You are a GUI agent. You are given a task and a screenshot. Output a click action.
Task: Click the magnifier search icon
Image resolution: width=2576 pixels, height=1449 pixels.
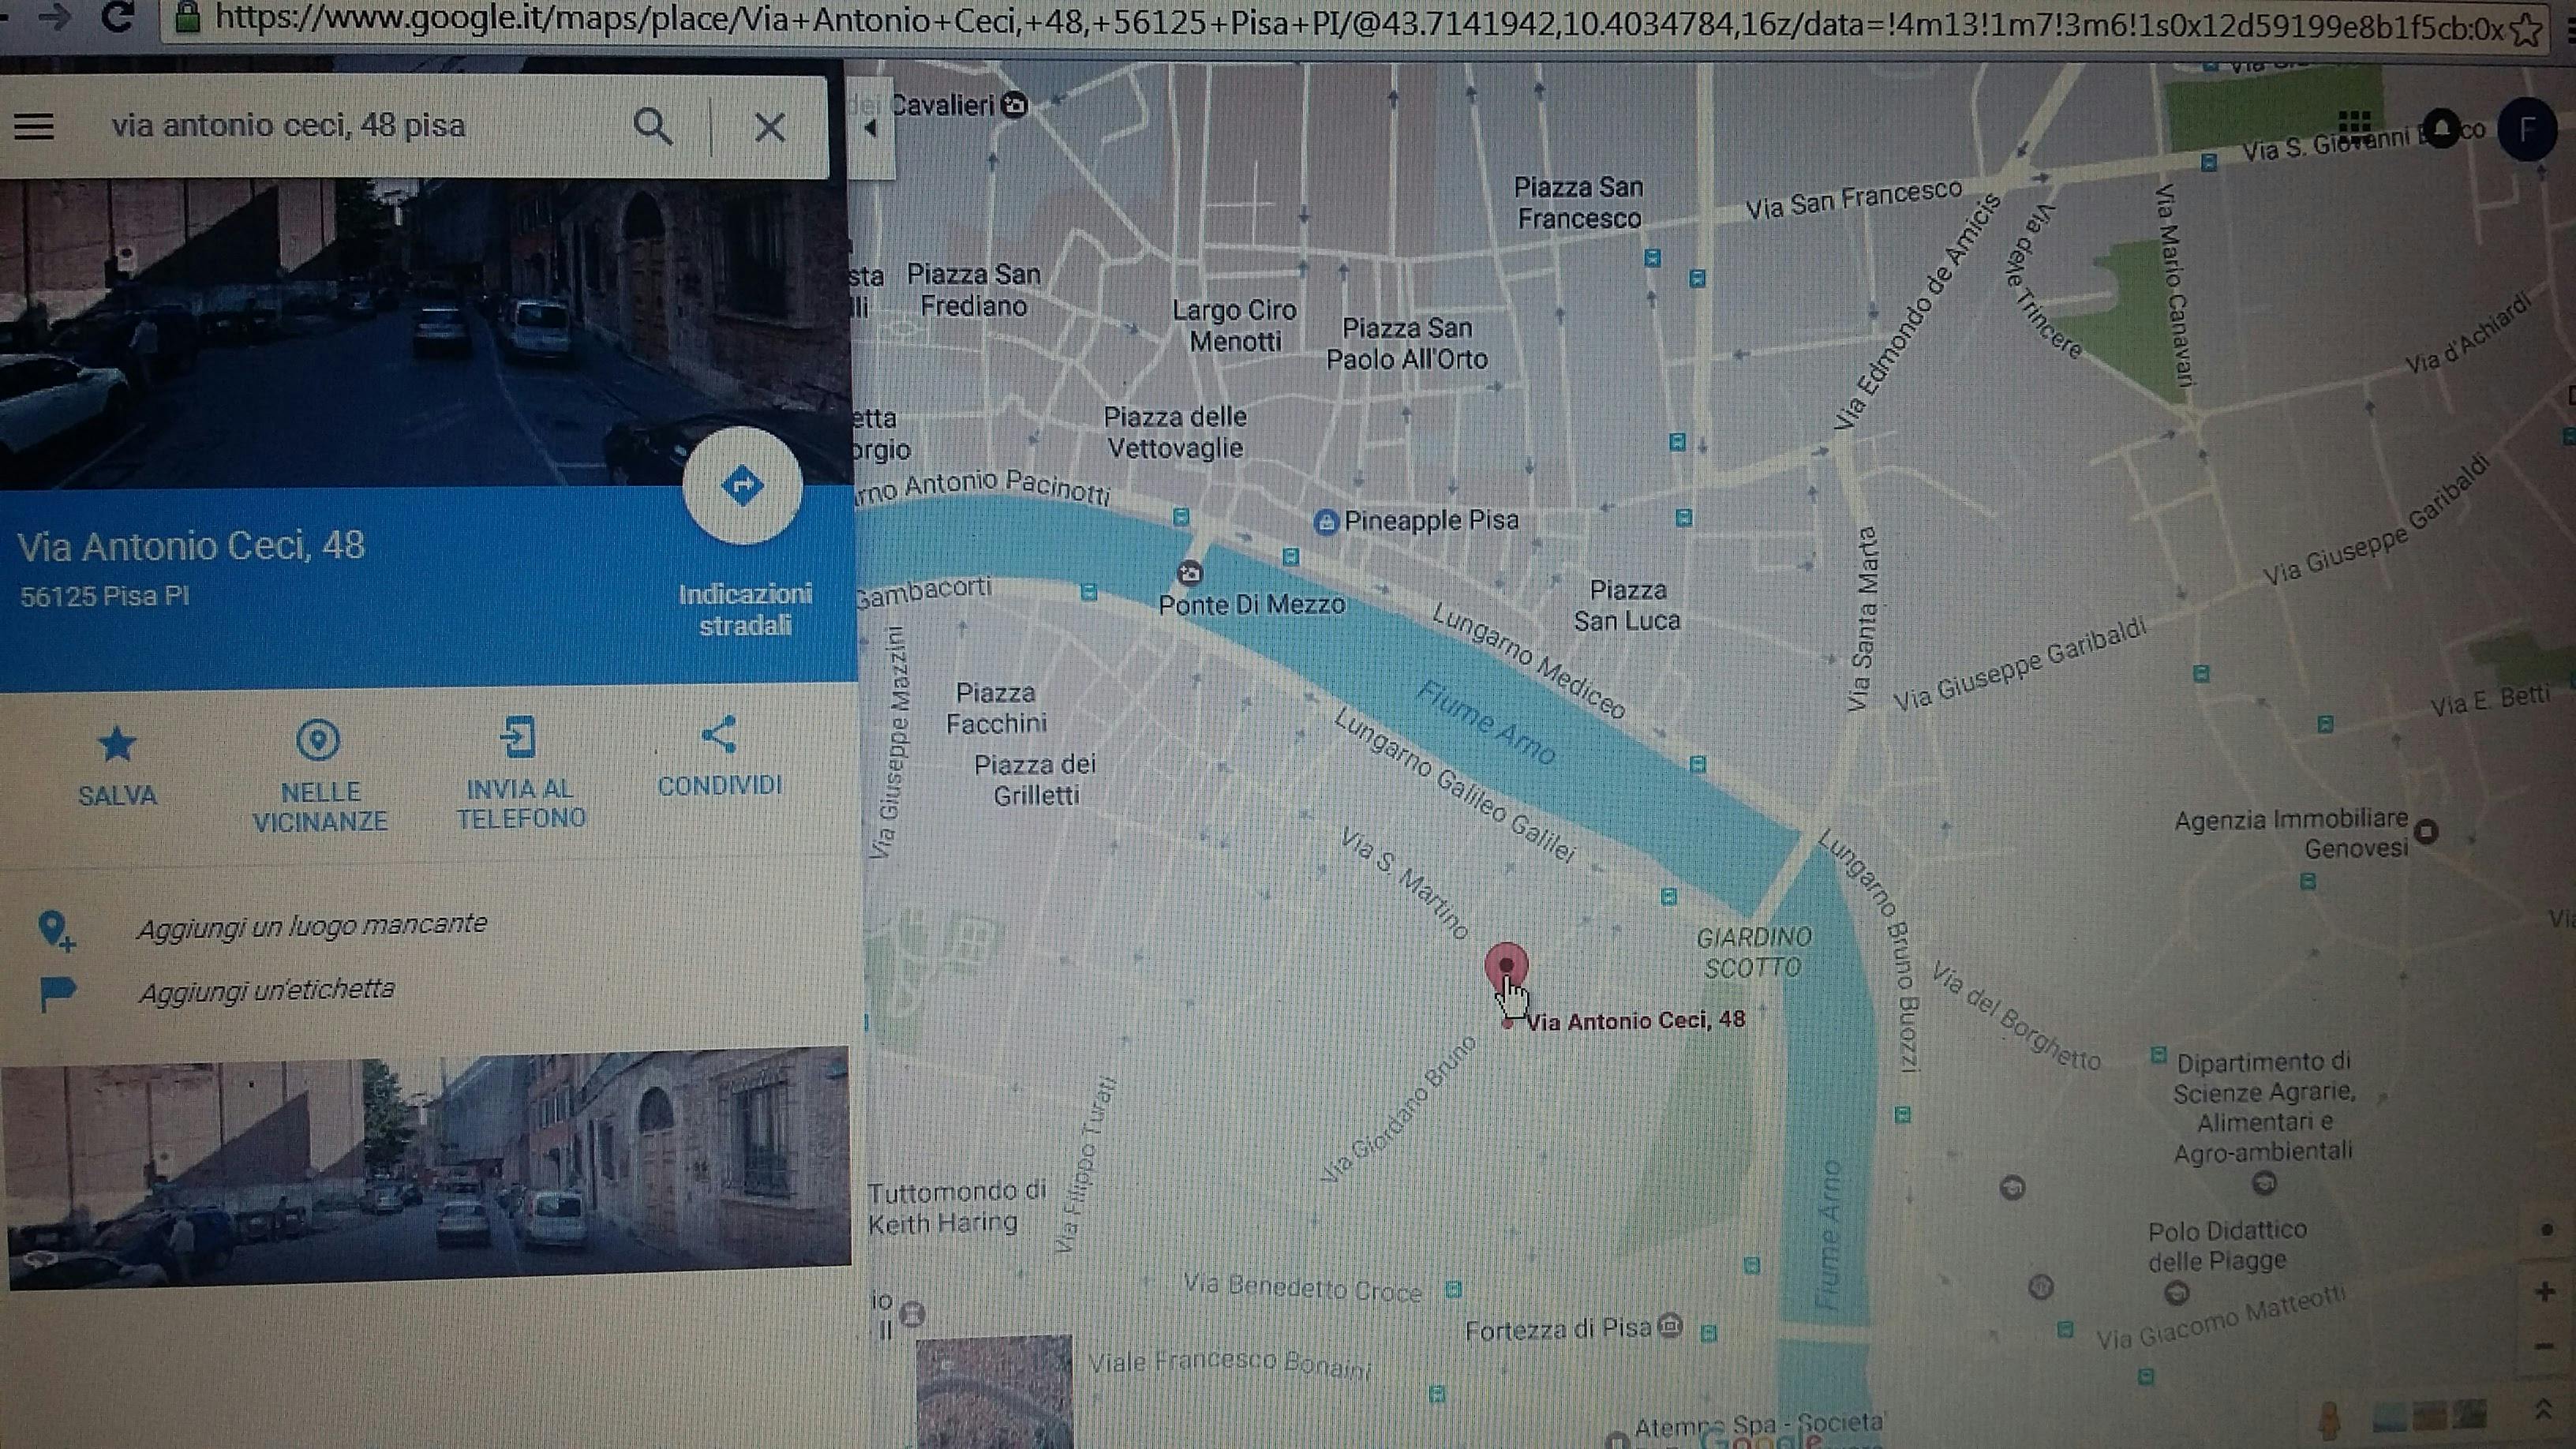coord(653,127)
